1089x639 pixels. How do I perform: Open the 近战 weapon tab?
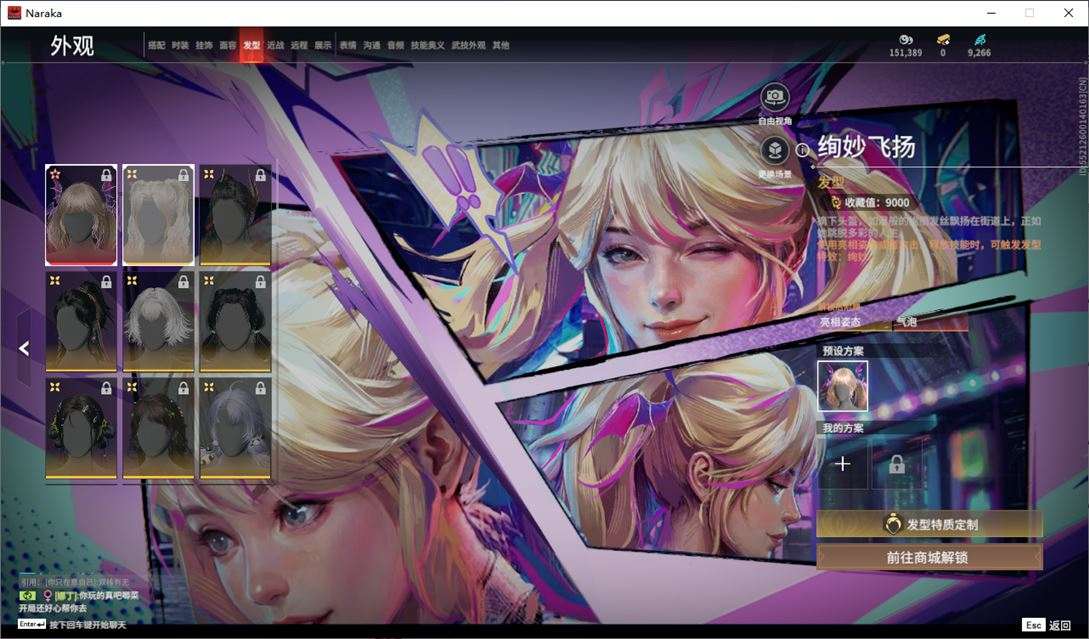click(276, 45)
